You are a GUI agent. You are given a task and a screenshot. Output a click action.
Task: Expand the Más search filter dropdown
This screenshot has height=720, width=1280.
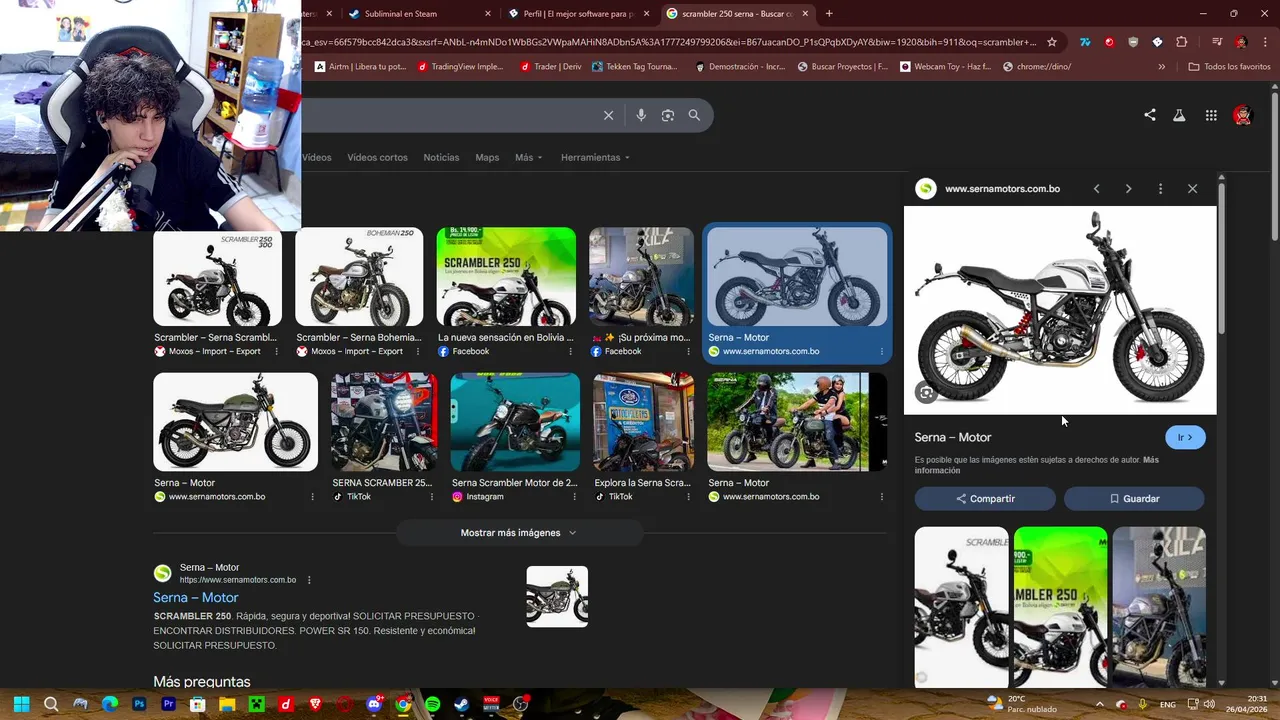(528, 157)
